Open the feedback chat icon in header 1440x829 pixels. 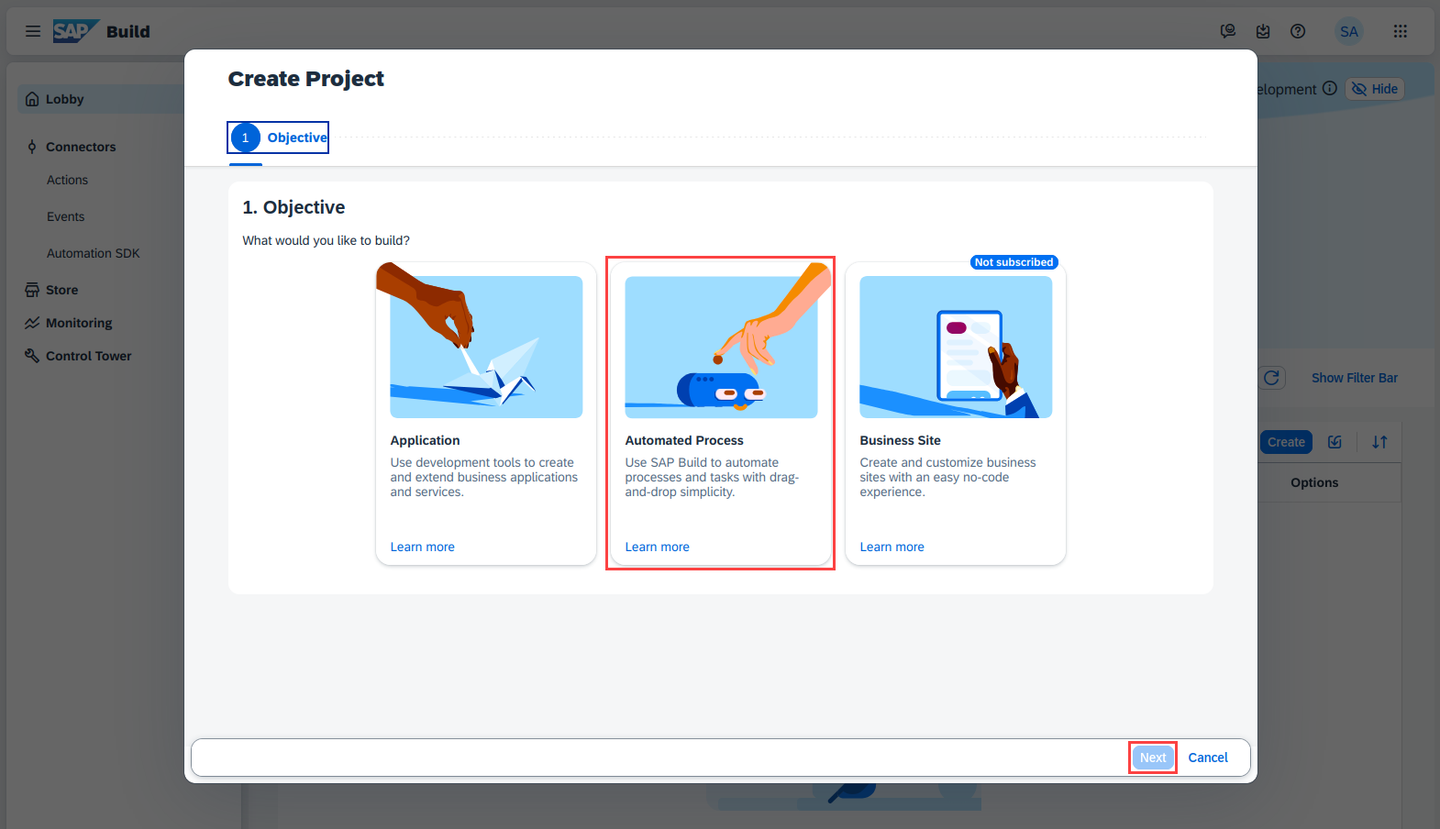point(1228,31)
